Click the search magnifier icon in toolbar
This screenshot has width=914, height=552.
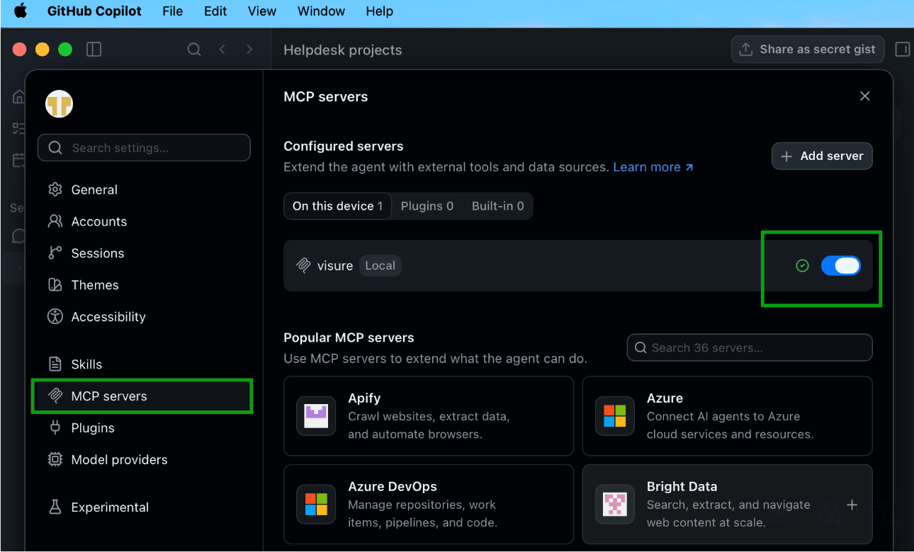point(194,50)
